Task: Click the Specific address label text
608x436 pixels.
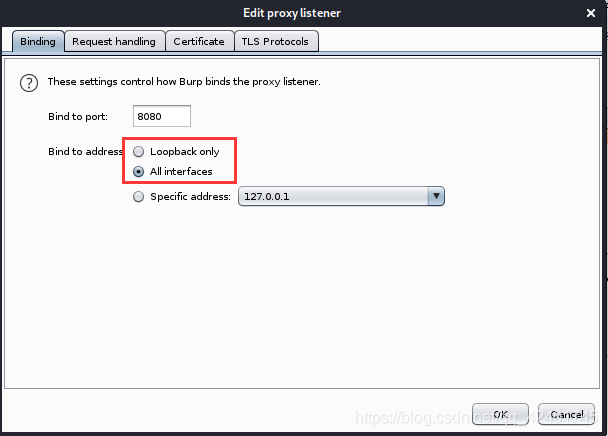Action: click(190, 197)
